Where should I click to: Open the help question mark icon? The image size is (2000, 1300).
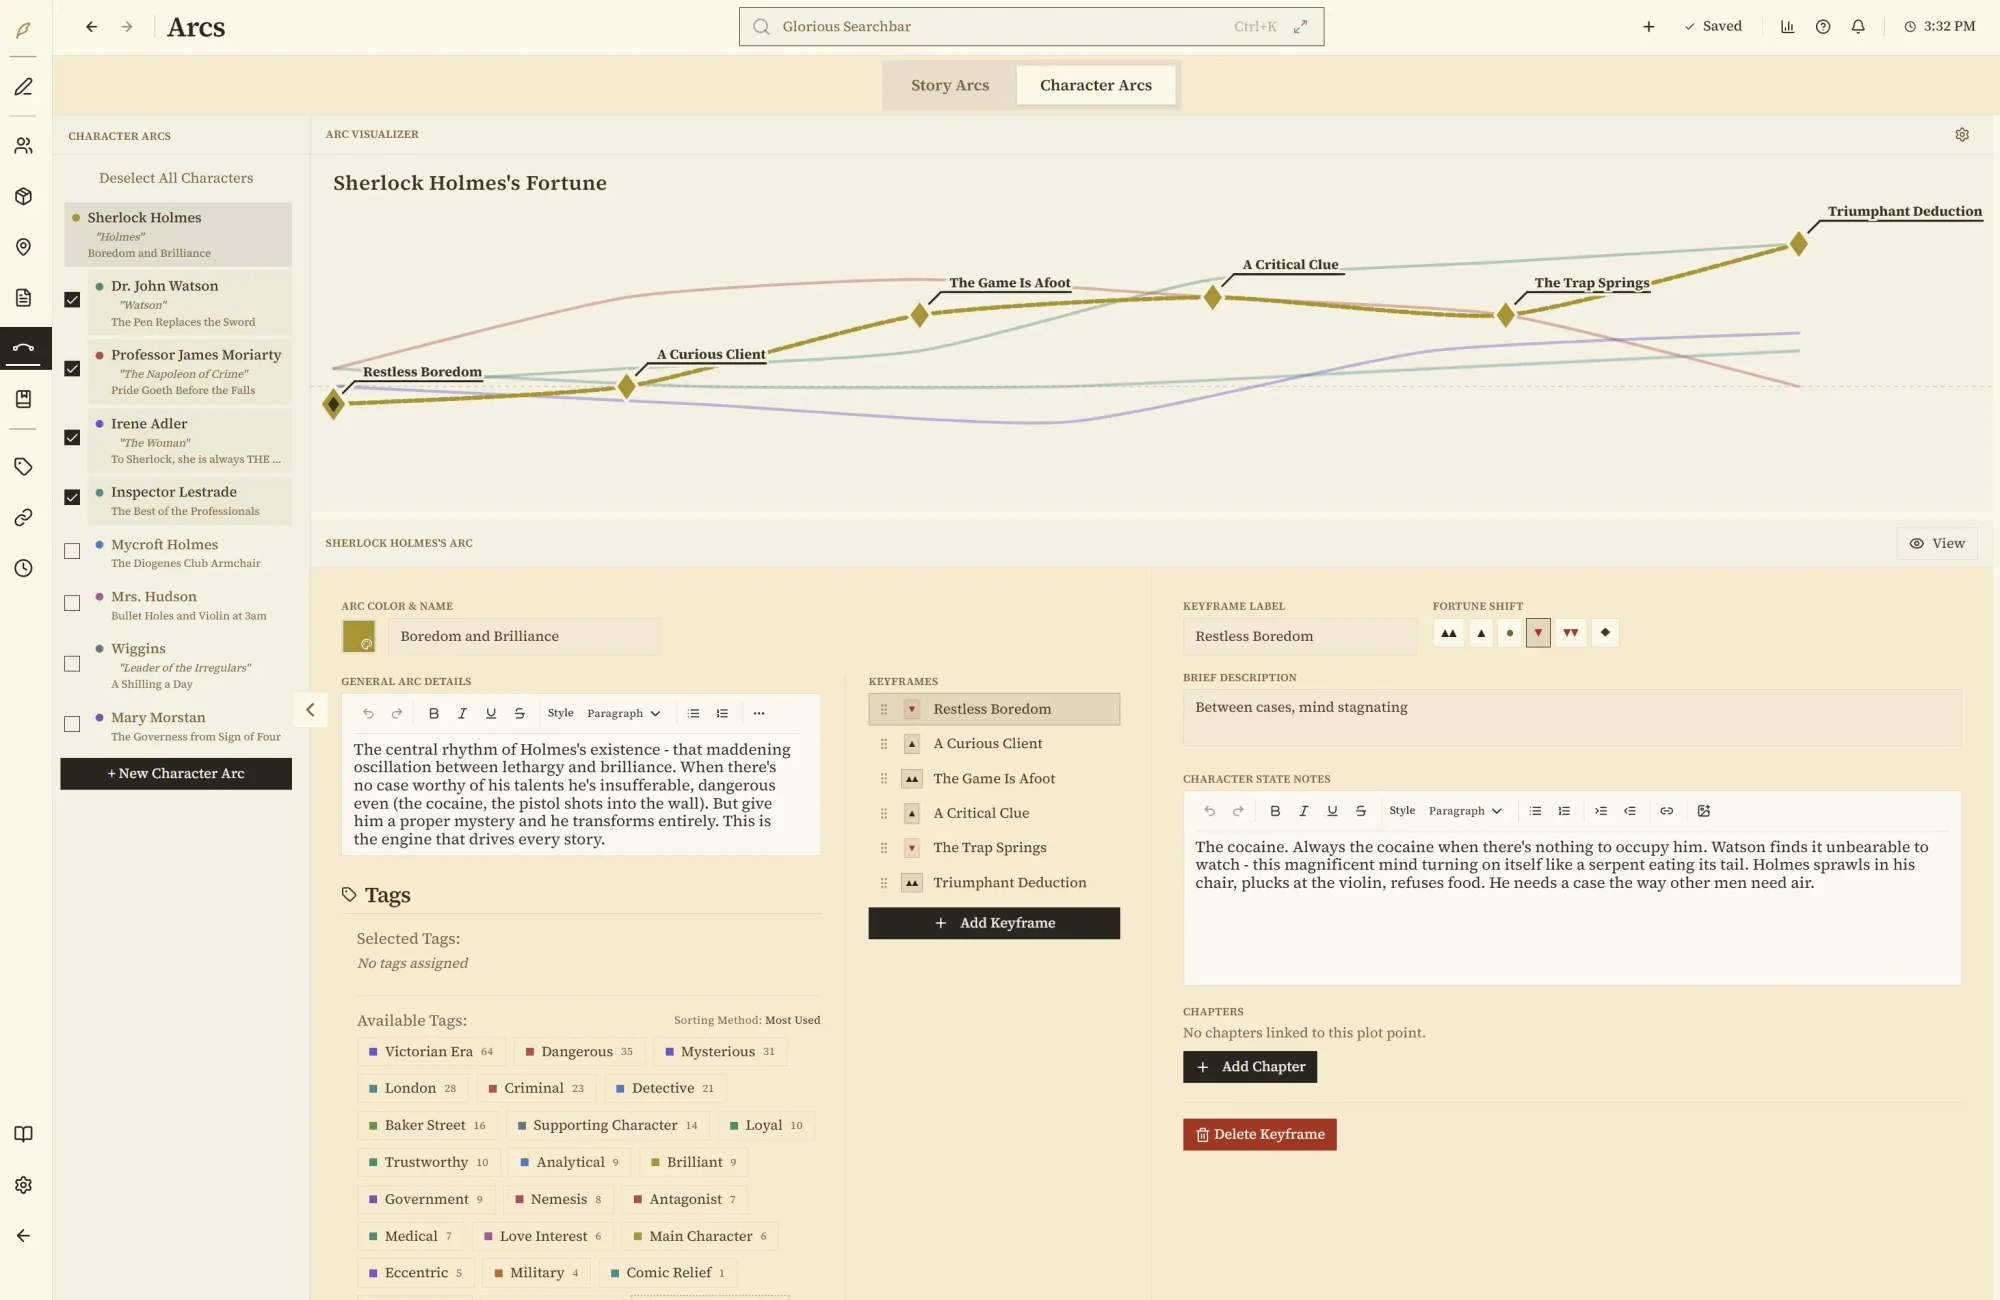[1823, 27]
